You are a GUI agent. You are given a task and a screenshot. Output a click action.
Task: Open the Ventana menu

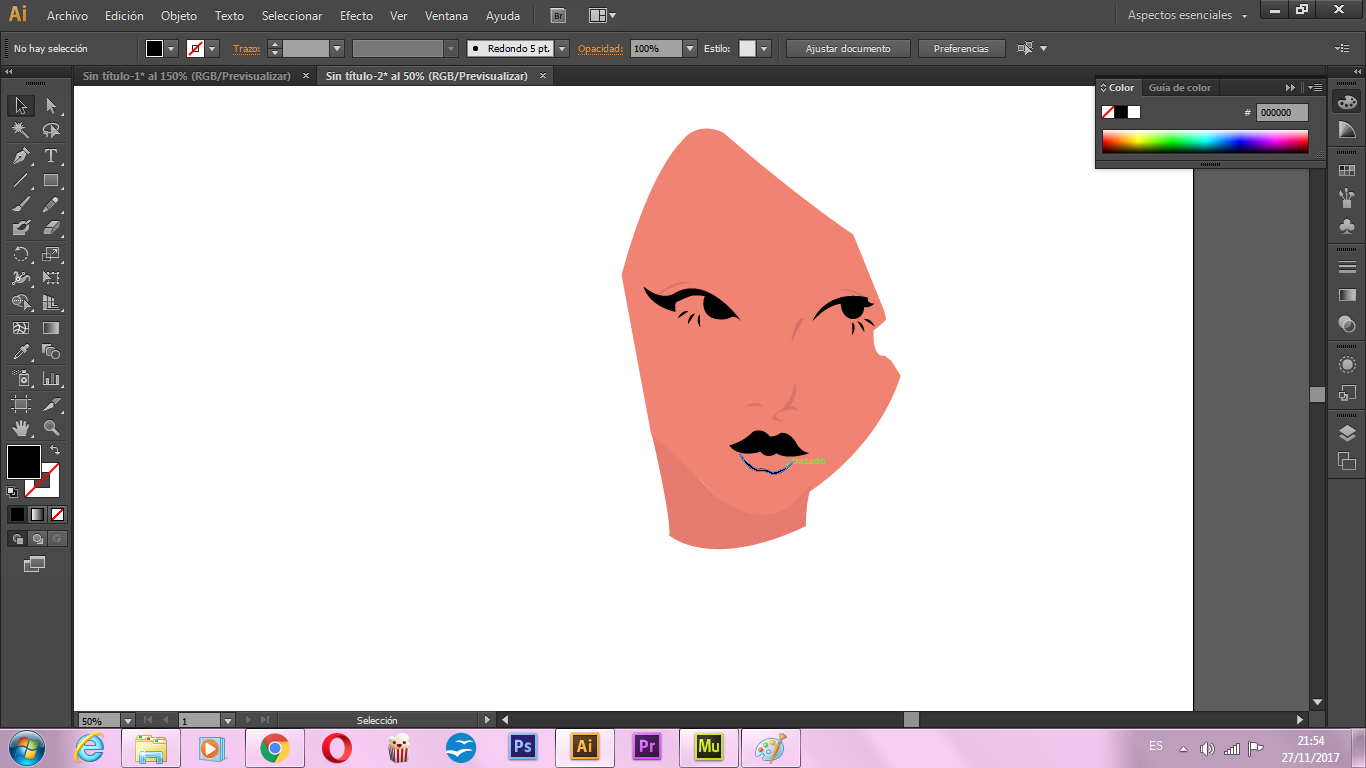[x=446, y=16]
